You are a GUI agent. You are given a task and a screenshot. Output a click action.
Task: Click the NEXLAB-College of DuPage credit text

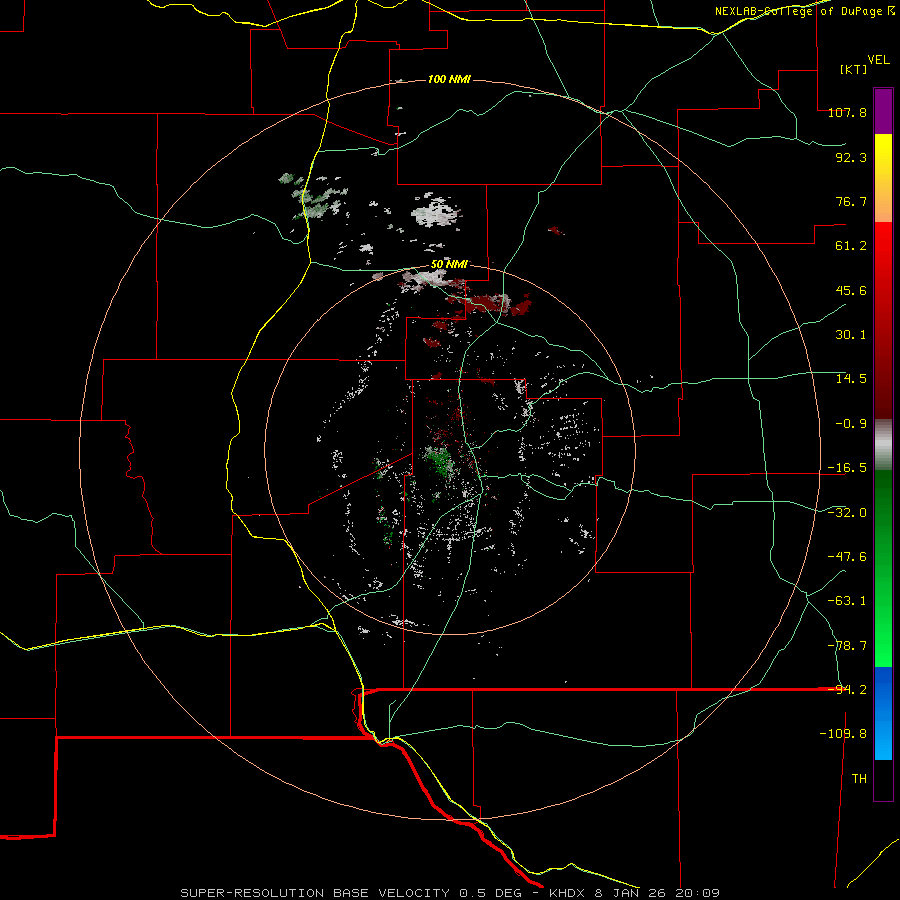pos(804,11)
